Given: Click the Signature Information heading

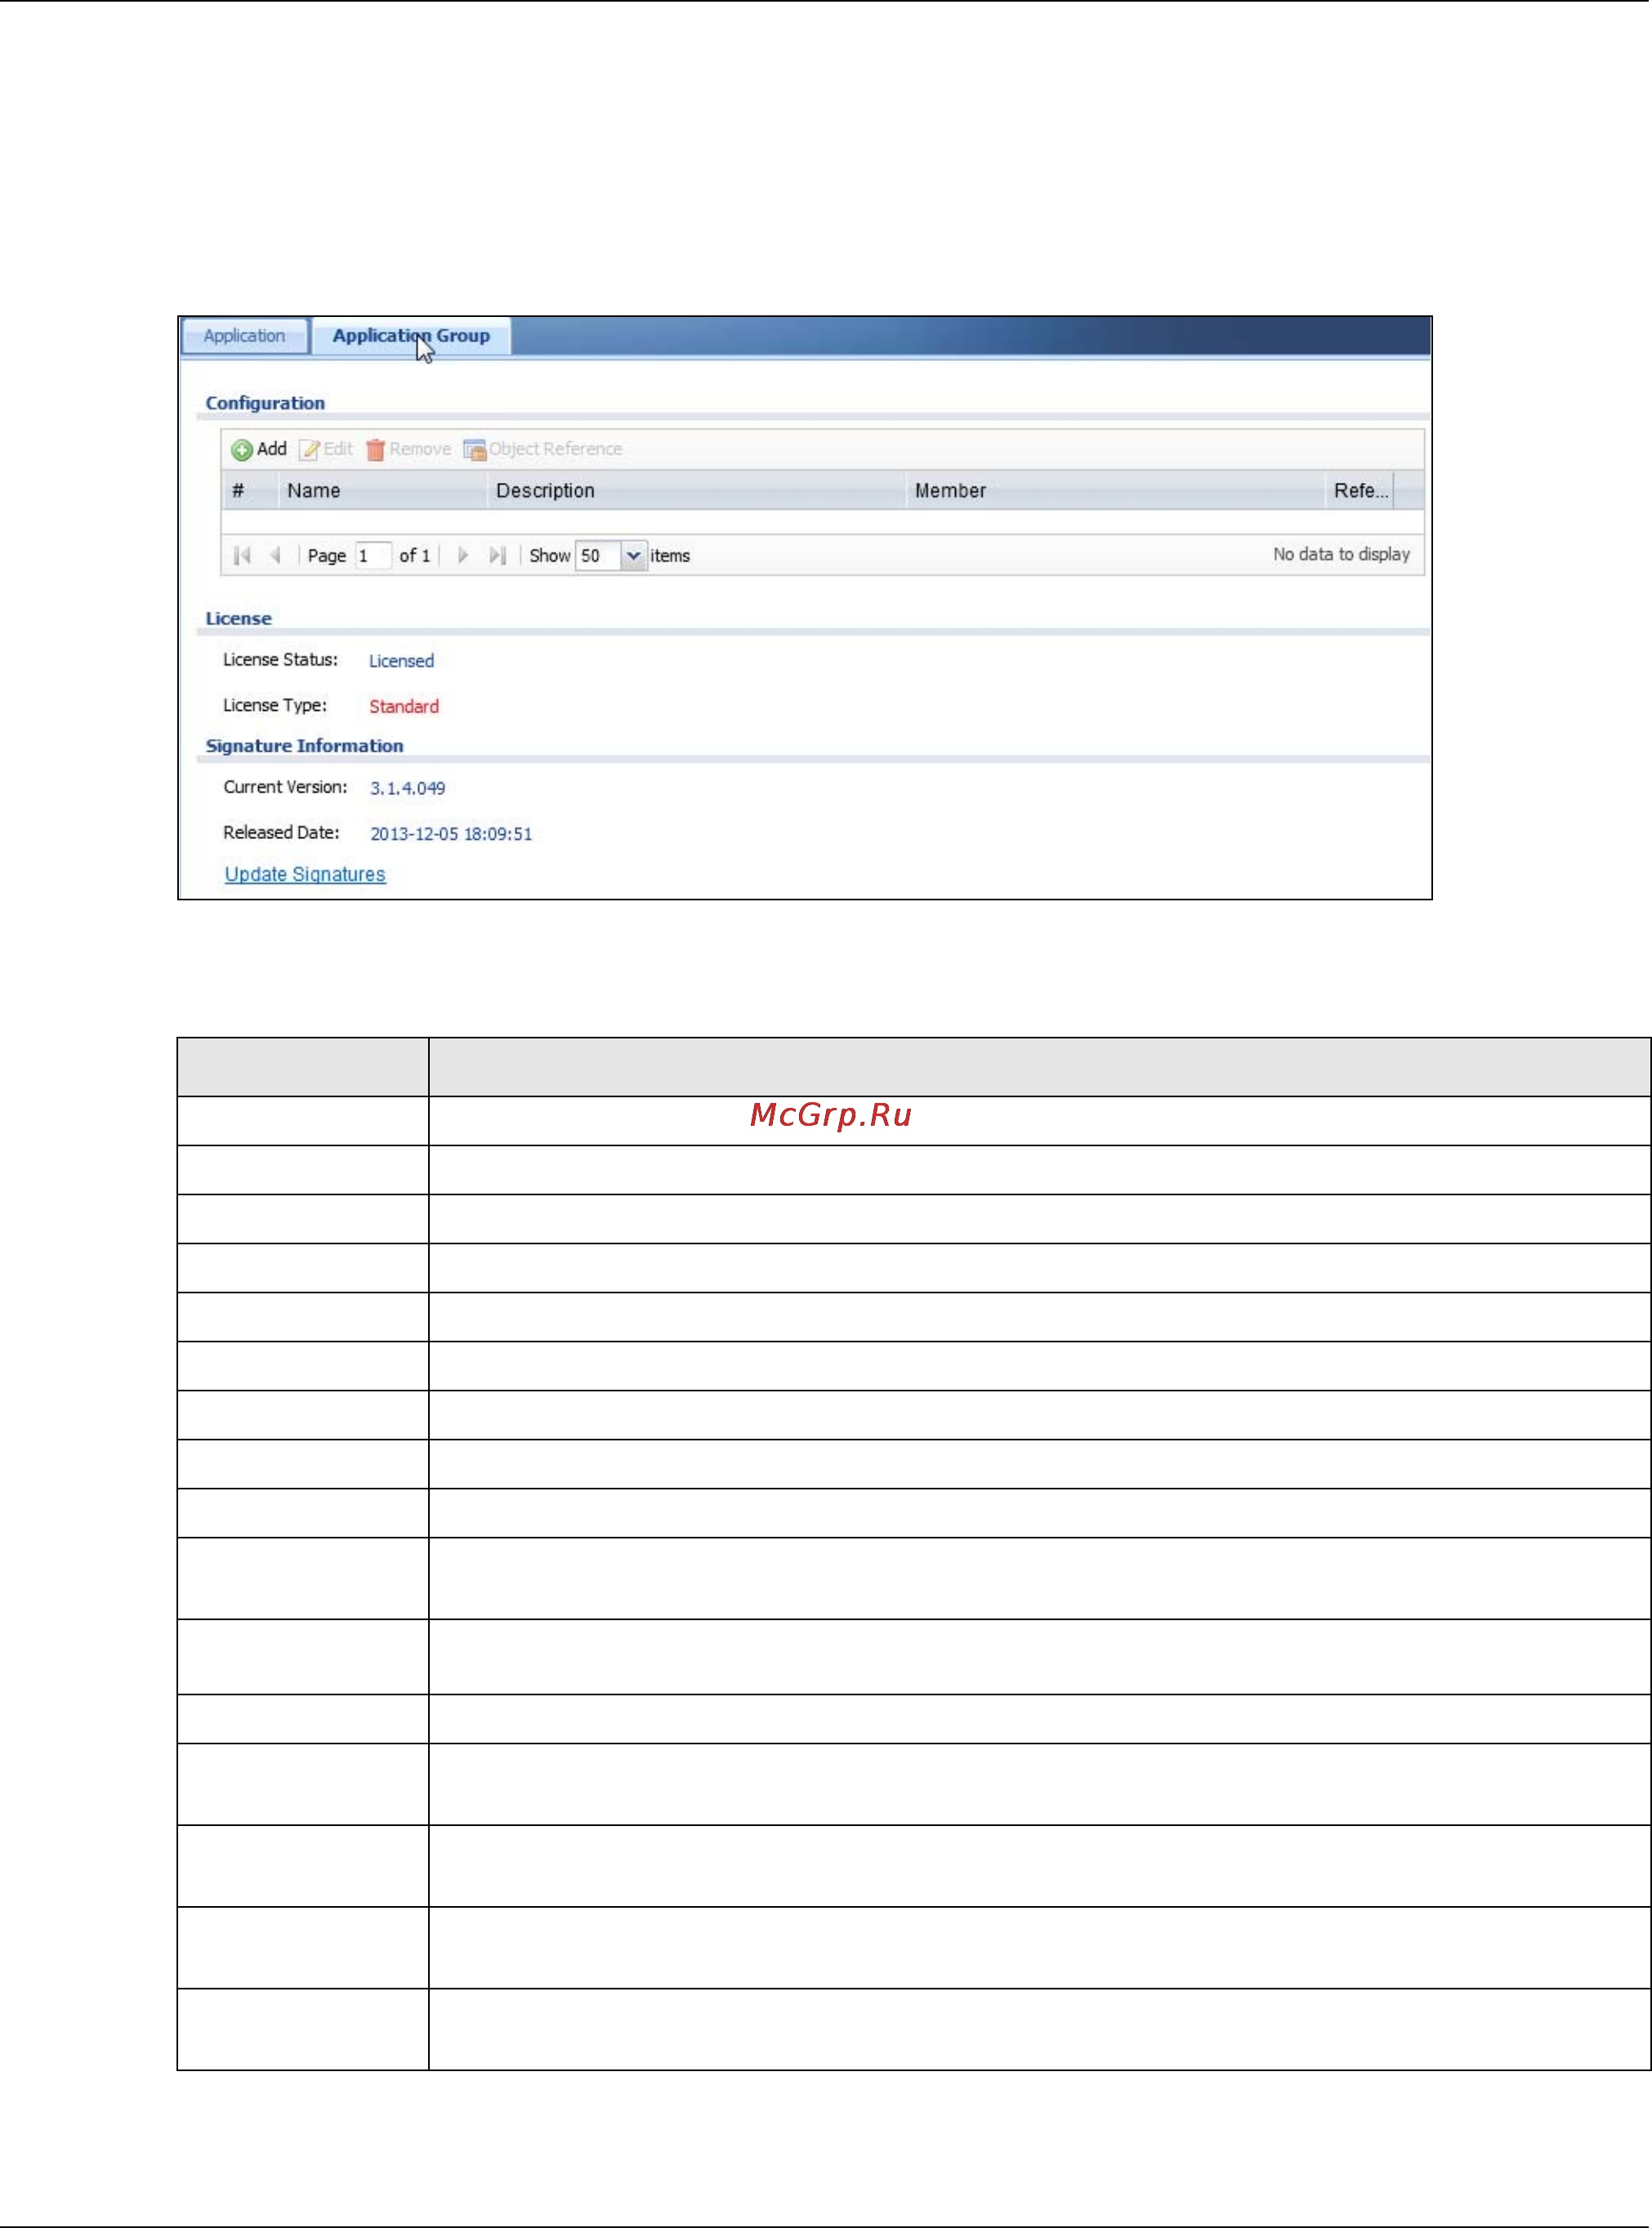Looking at the screenshot, I should tap(304, 746).
